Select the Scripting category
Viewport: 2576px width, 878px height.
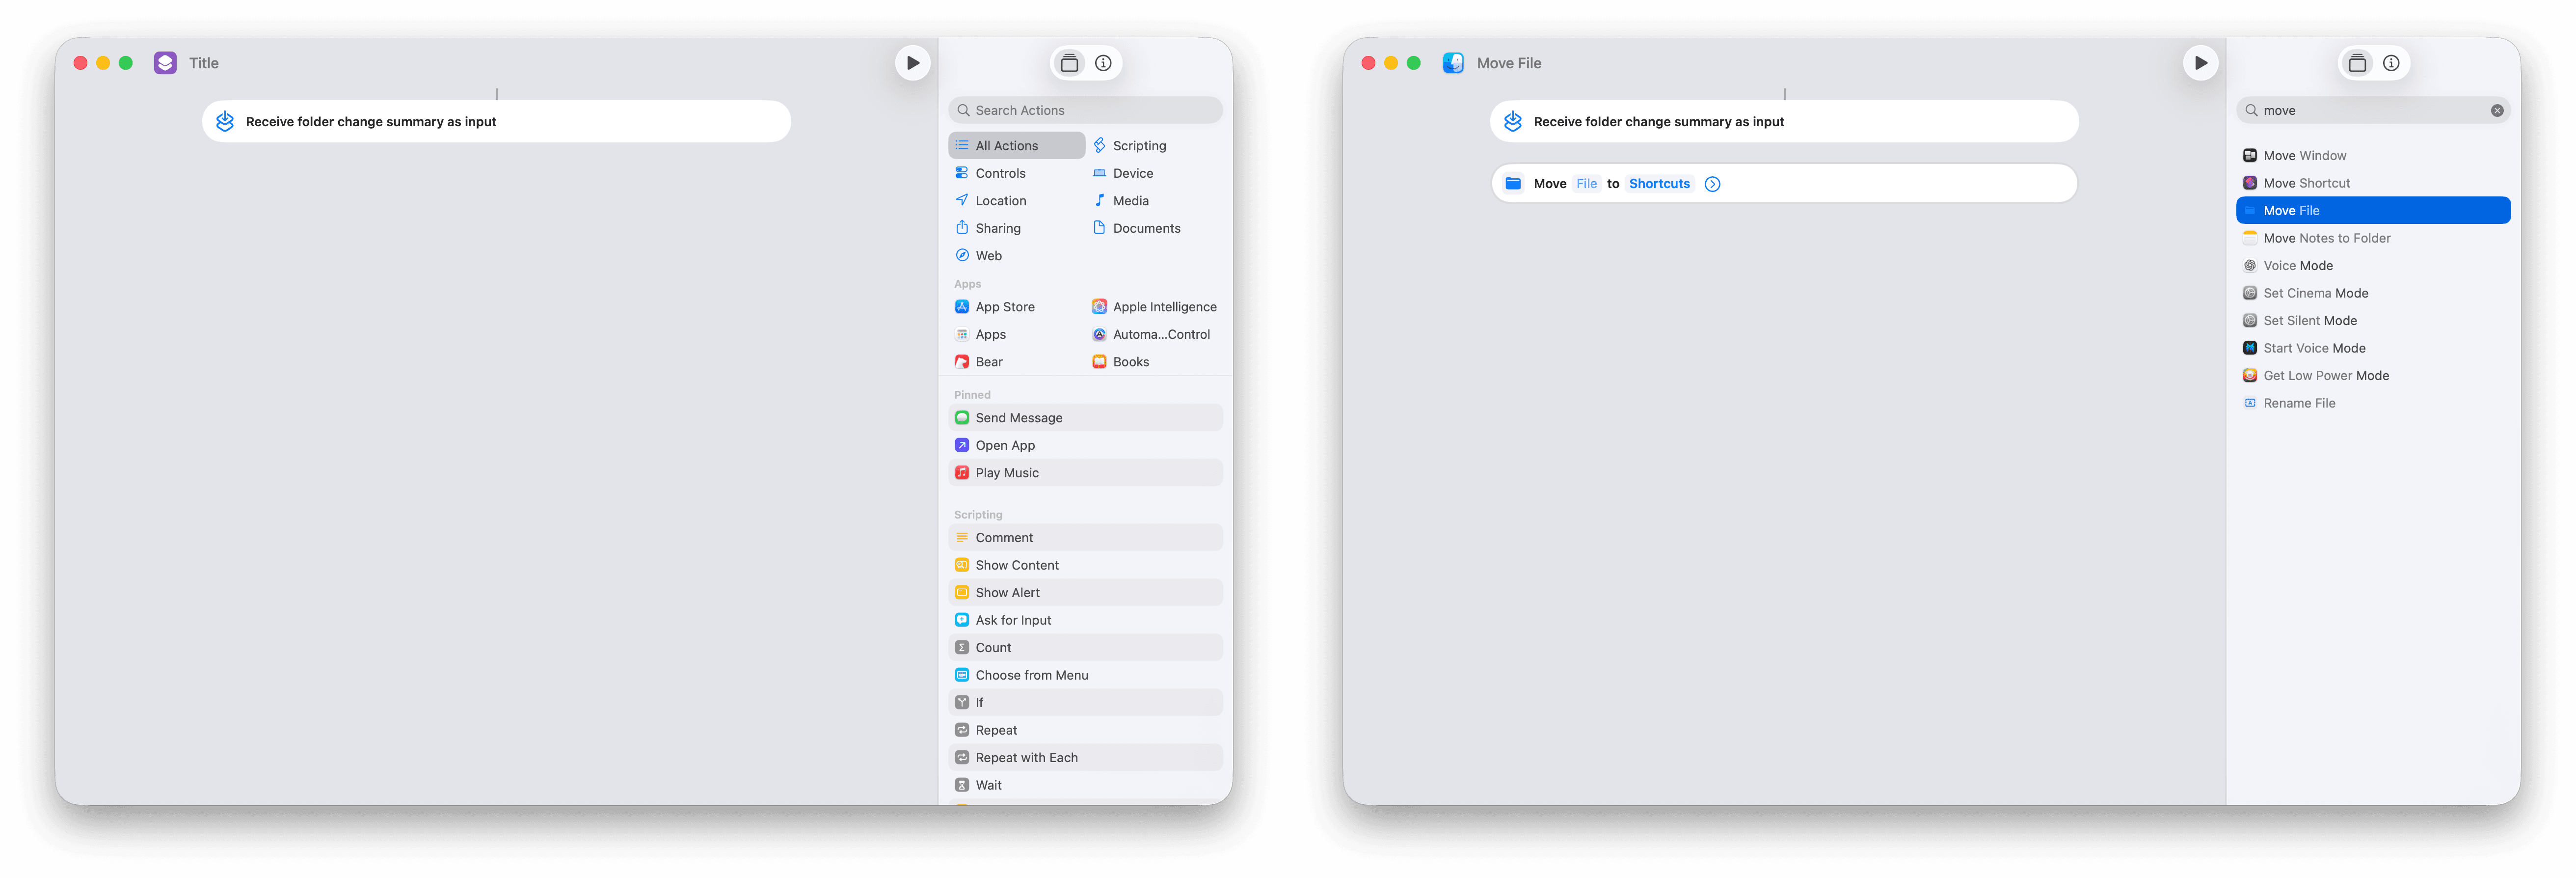click(x=1138, y=146)
